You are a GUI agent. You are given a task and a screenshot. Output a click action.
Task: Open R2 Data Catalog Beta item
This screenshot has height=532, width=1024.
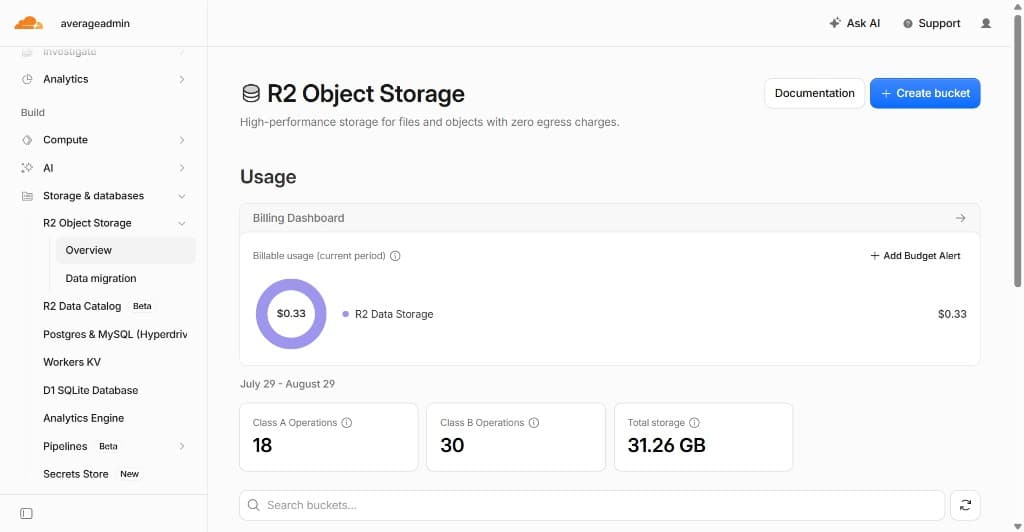coord(97,306)
